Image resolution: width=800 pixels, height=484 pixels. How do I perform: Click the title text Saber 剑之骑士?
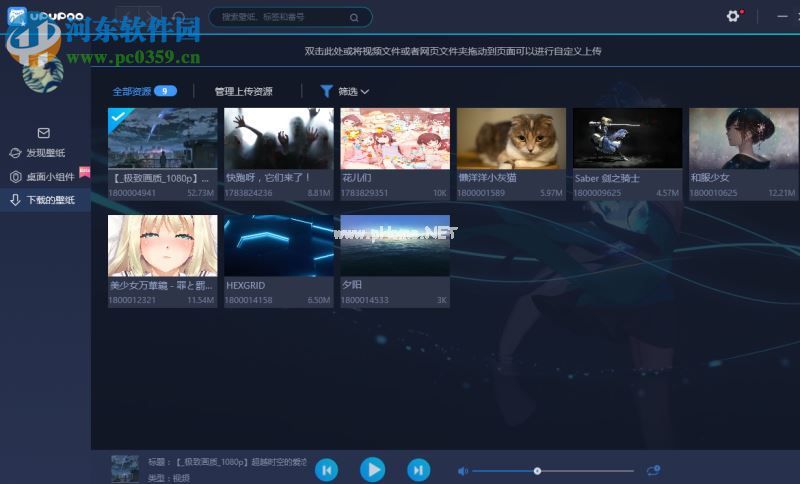tap(607, 178)
